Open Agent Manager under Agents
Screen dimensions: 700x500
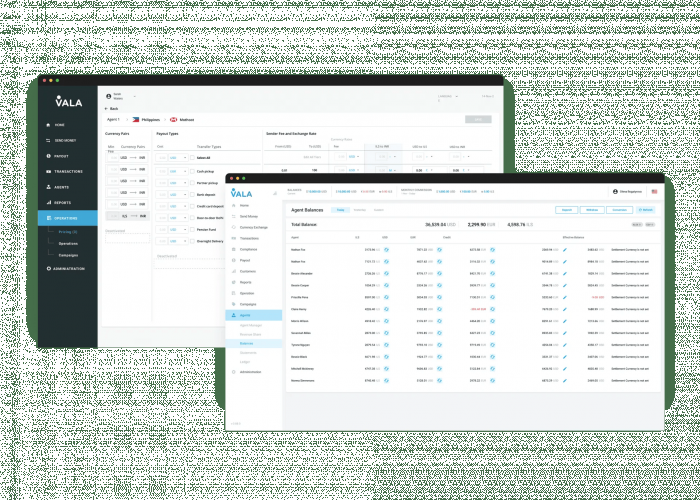251,325
